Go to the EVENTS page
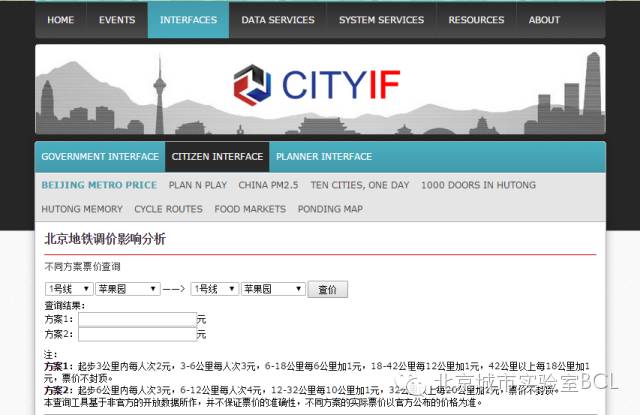Viewport: 640px width, 415px height. pyautogui.click(x=117, y=20)
